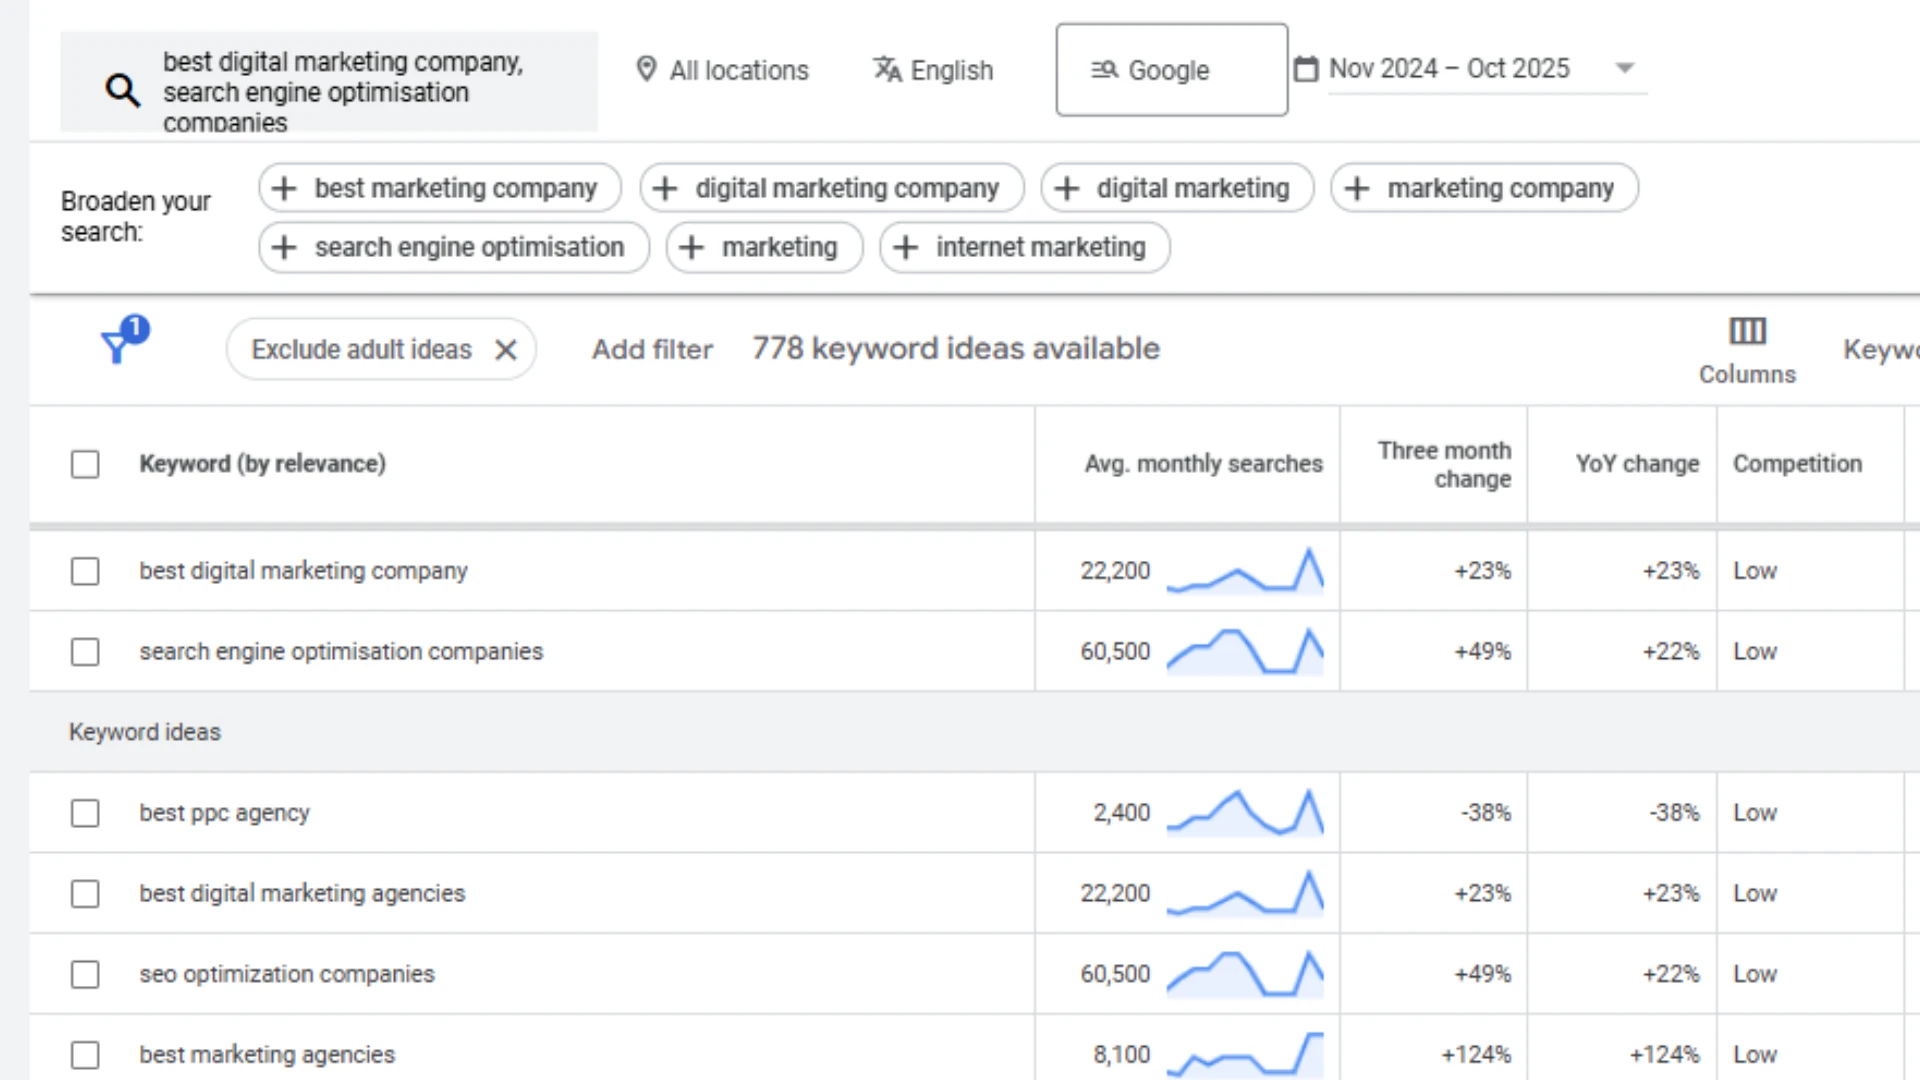This screenshot has width=1920, height=1080.
Task: Click the Nov 2024 – Oct 2025 date text
Action: [x=1449, y=68]
